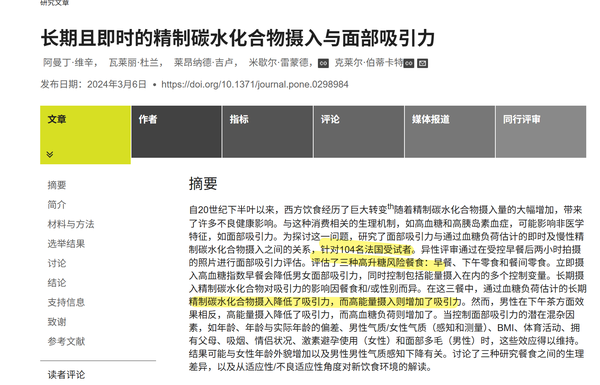The width and height of the screenshot is (600, 385).
Task: Jump to 简介 section in sidebar
Action: [57, 205]
